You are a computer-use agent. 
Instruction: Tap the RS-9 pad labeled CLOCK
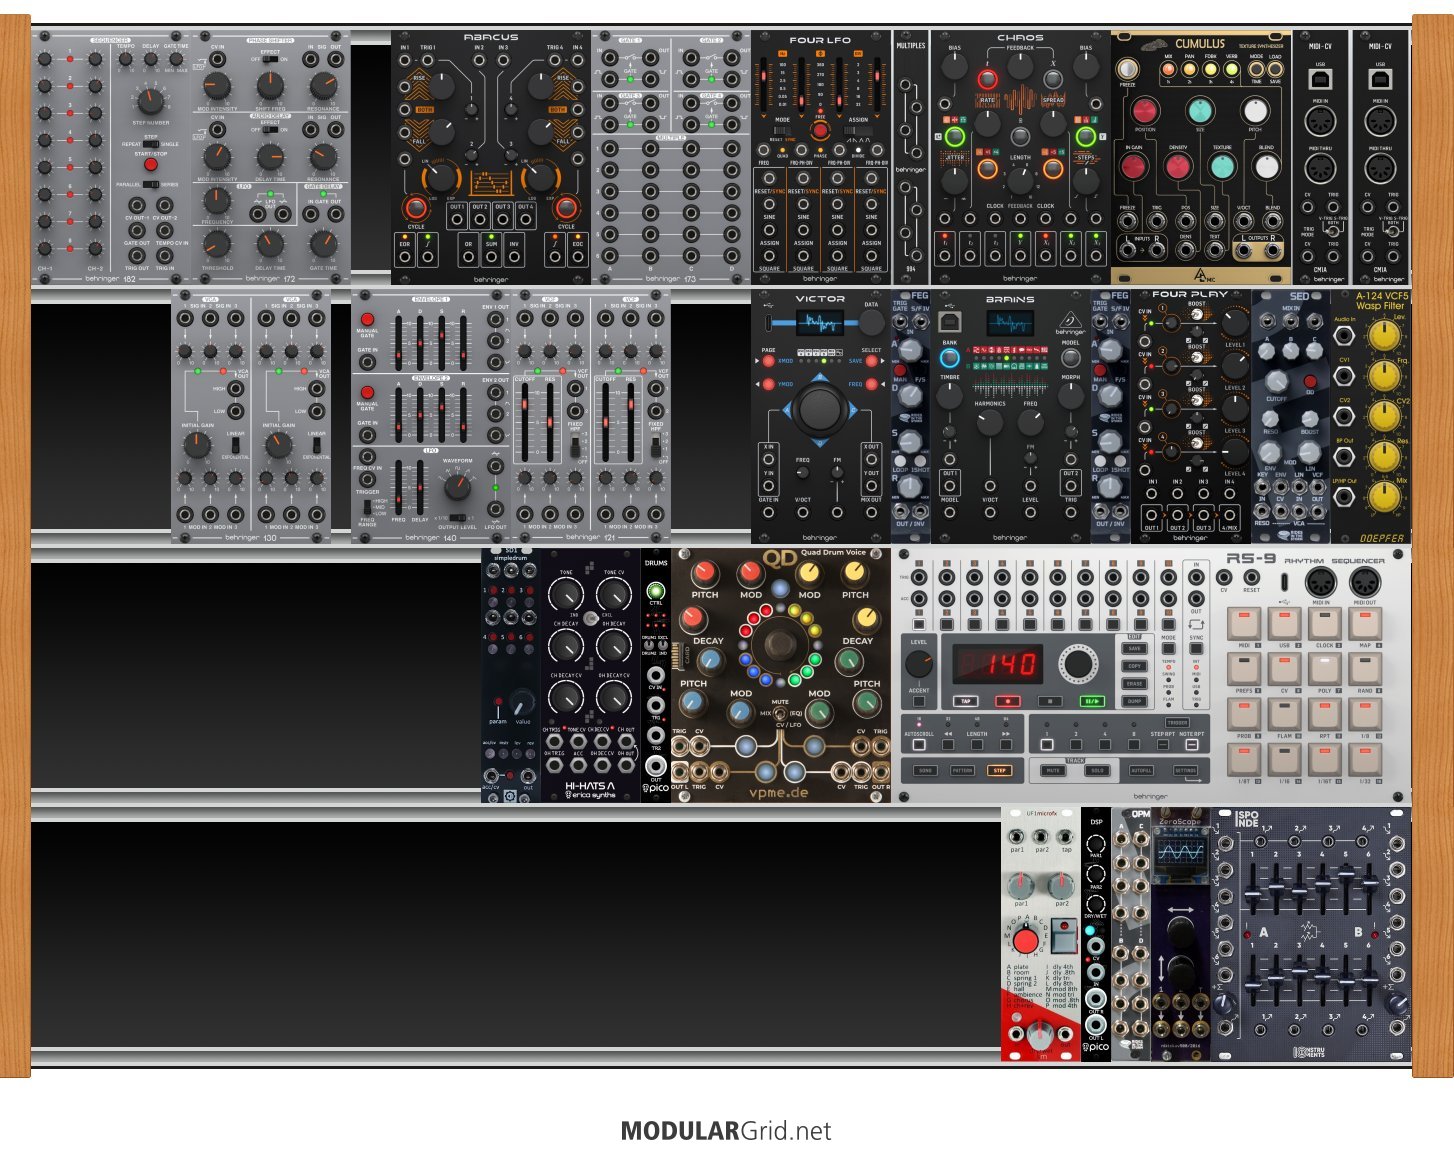[1325, 623]
